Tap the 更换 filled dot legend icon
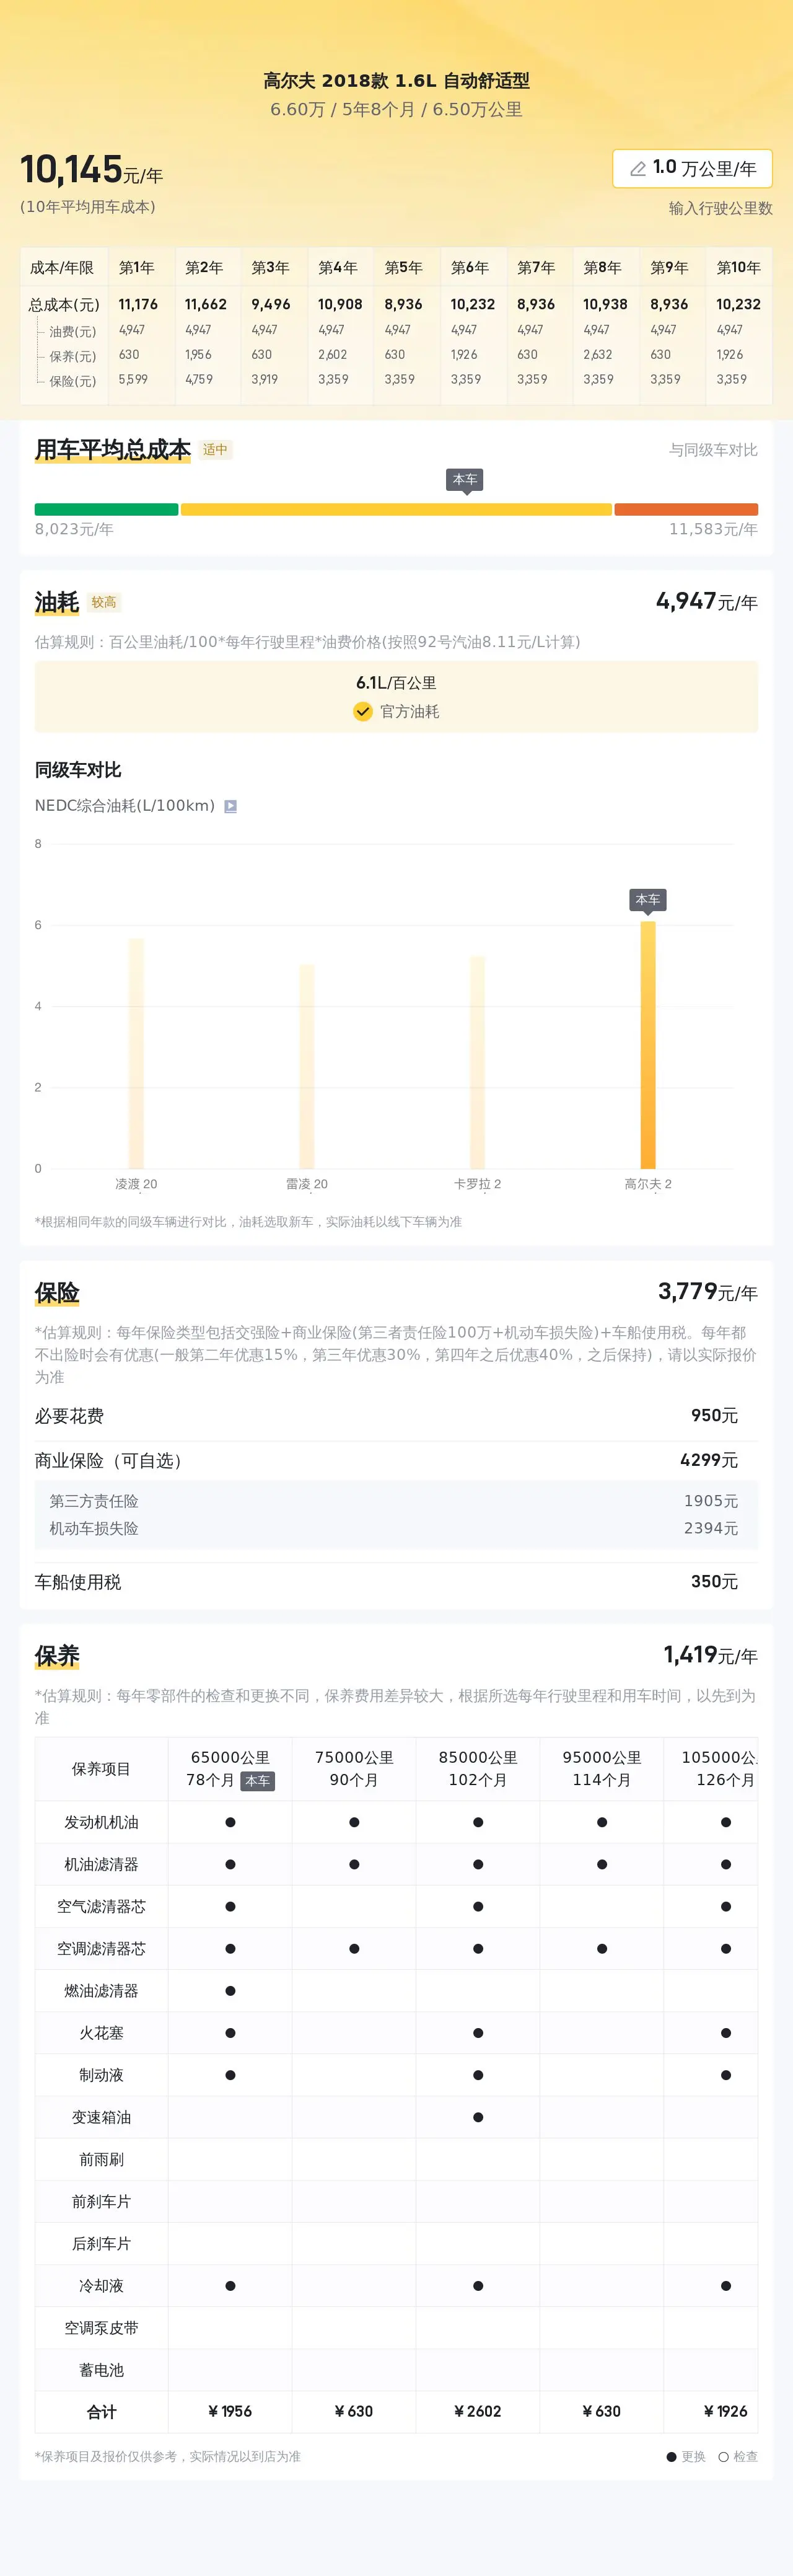 (671, 2456)
